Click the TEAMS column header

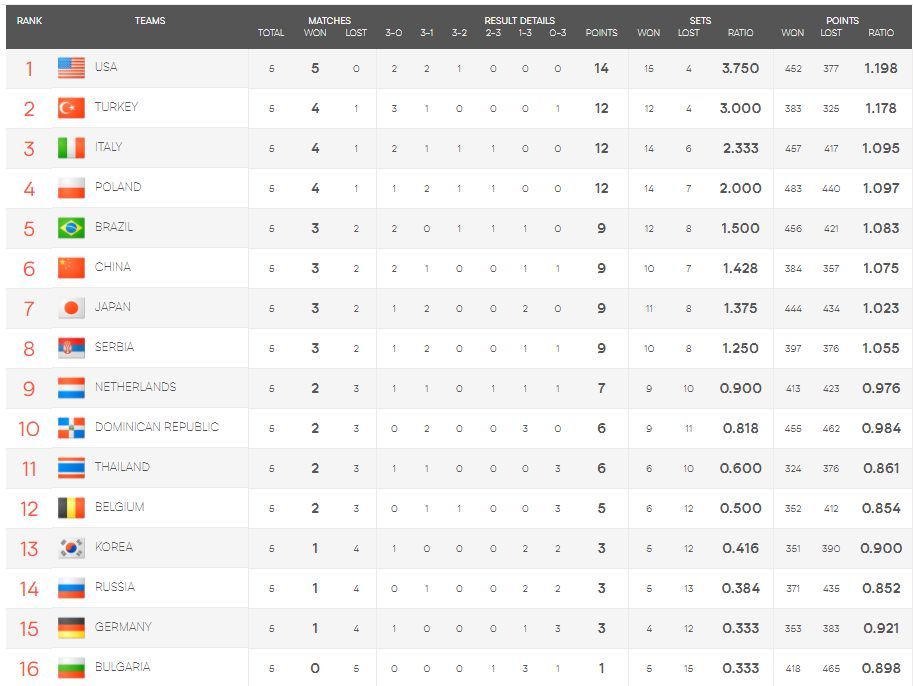point(150,21)
